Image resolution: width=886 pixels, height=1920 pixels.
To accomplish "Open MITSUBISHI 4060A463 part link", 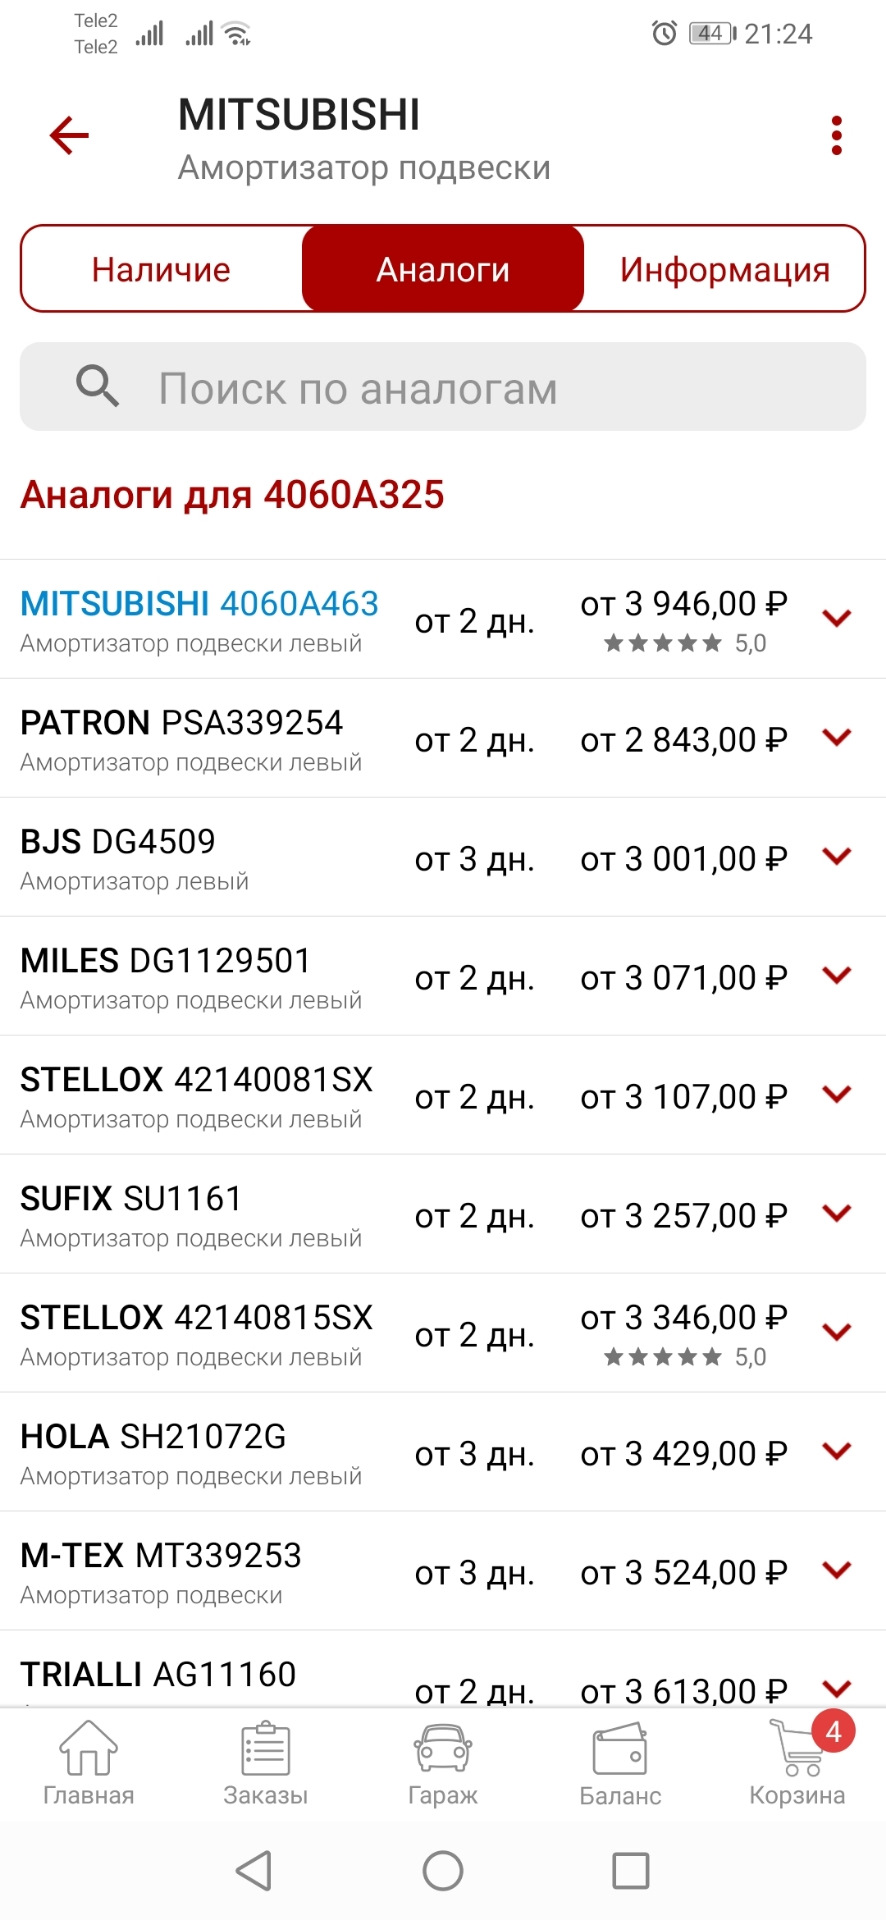I will [200, 604].
